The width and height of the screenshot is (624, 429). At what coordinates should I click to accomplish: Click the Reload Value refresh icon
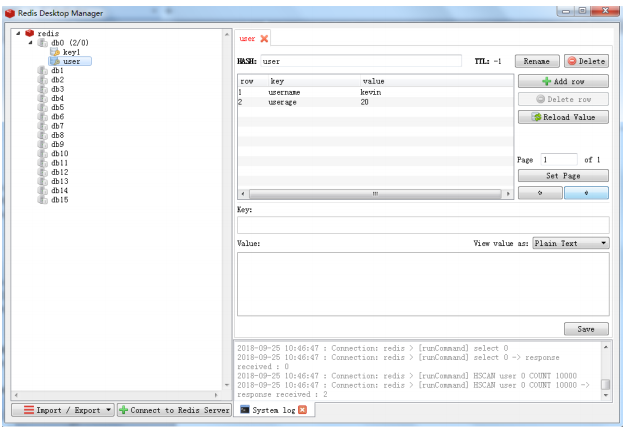(x=537, y=117)
